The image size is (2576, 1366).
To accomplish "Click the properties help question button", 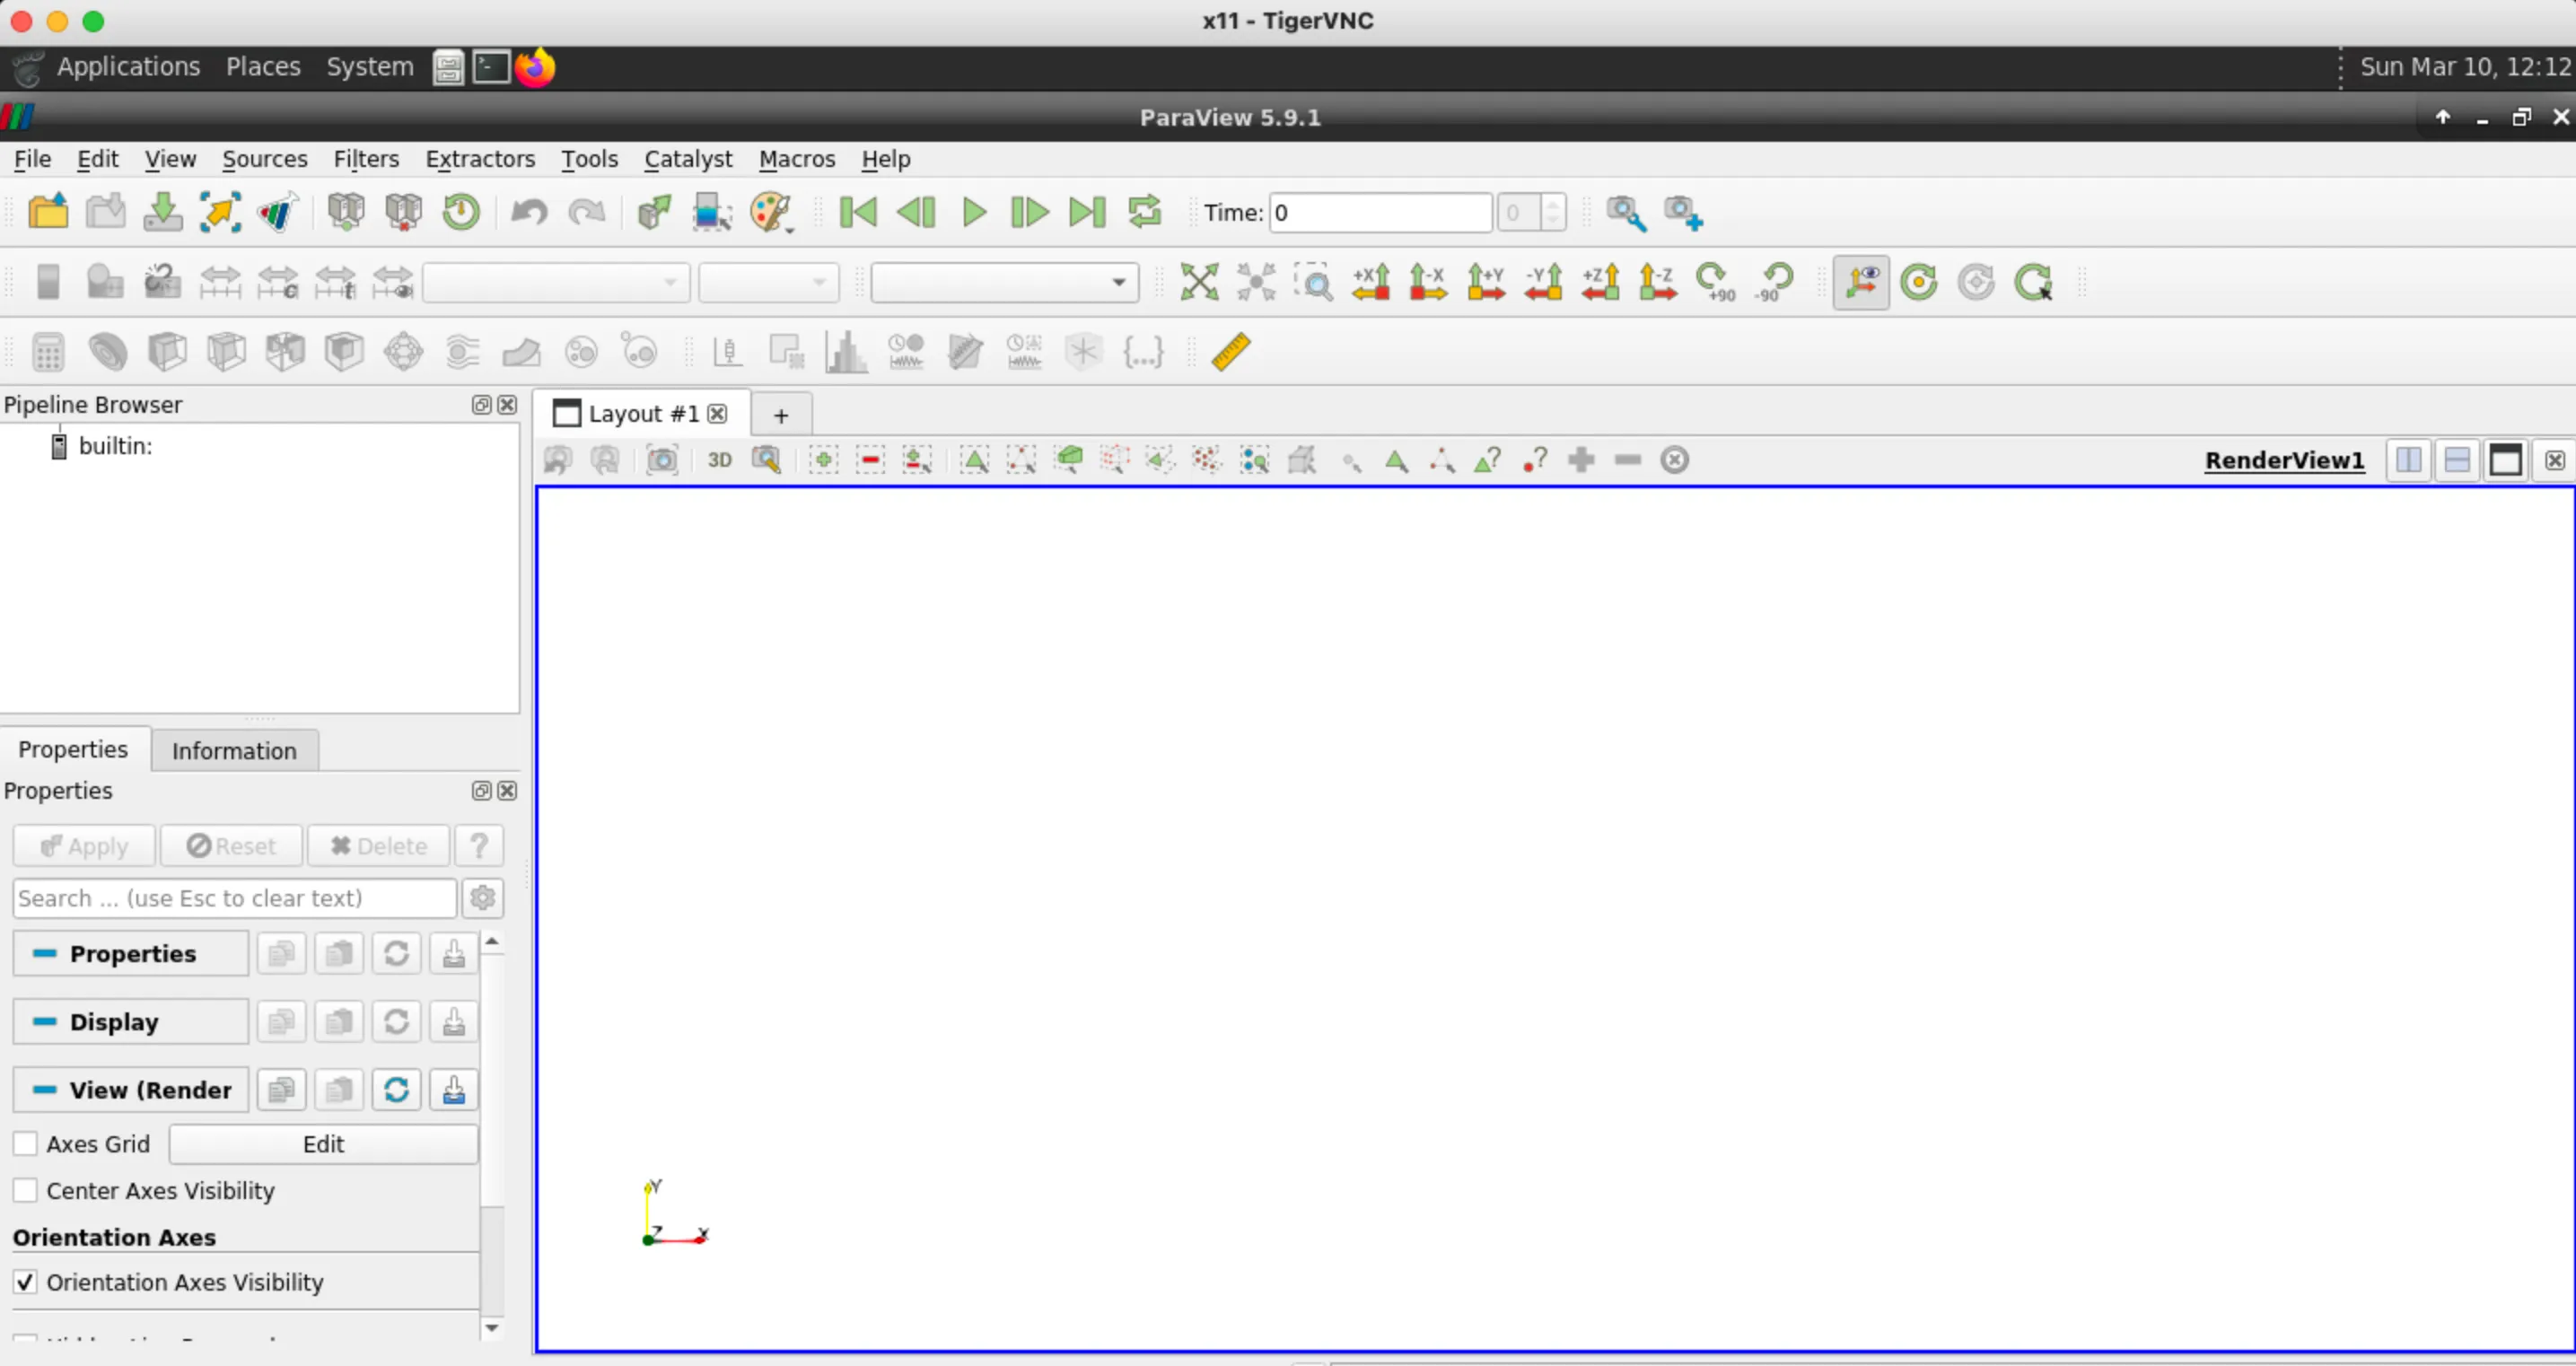I will click(x=479, y=846).
